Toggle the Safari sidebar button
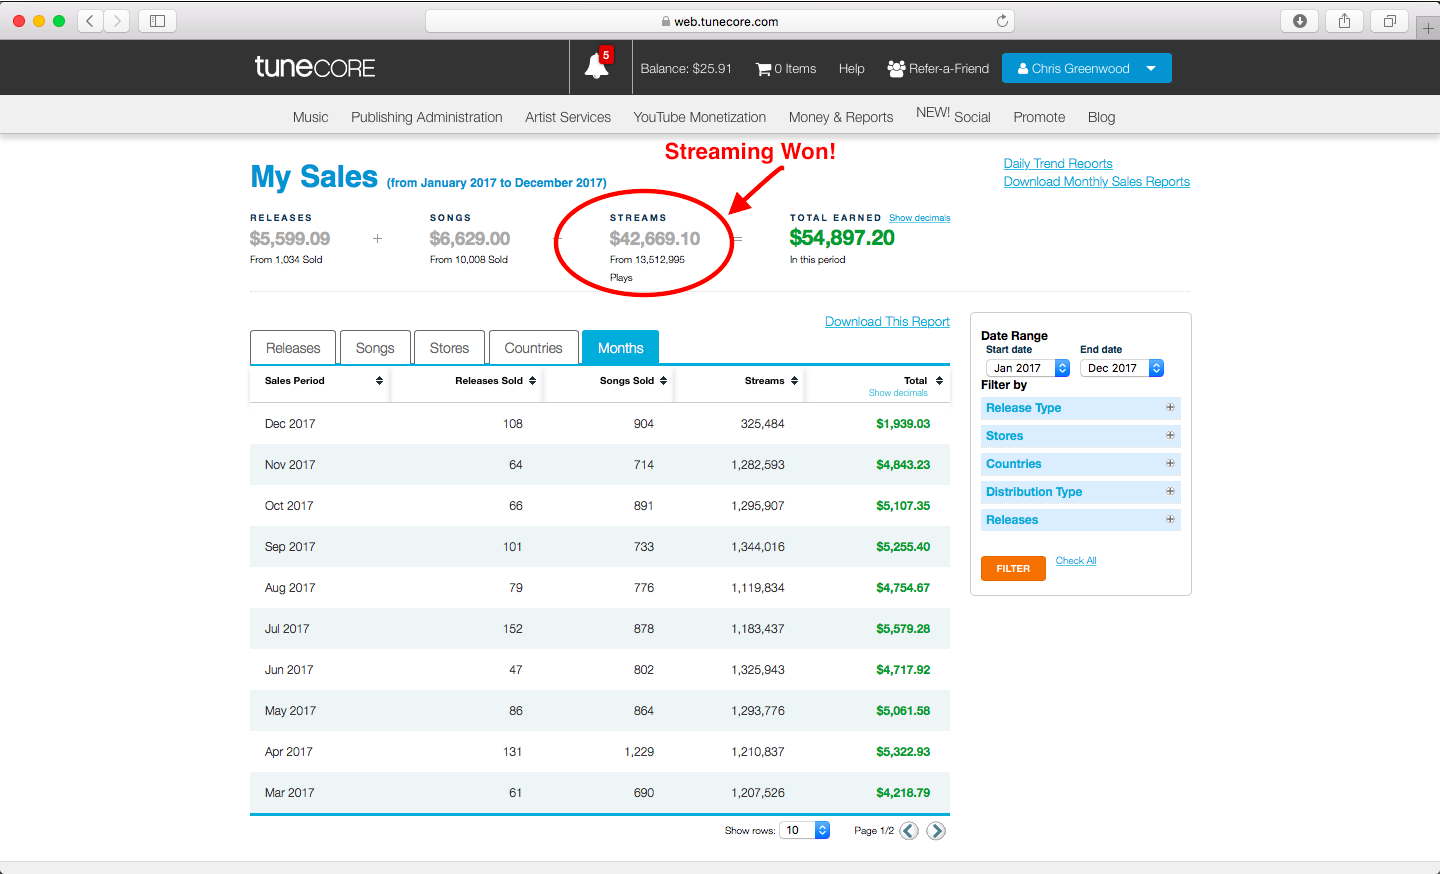This screenshot has width=1440, height=874. coord(157,21)
